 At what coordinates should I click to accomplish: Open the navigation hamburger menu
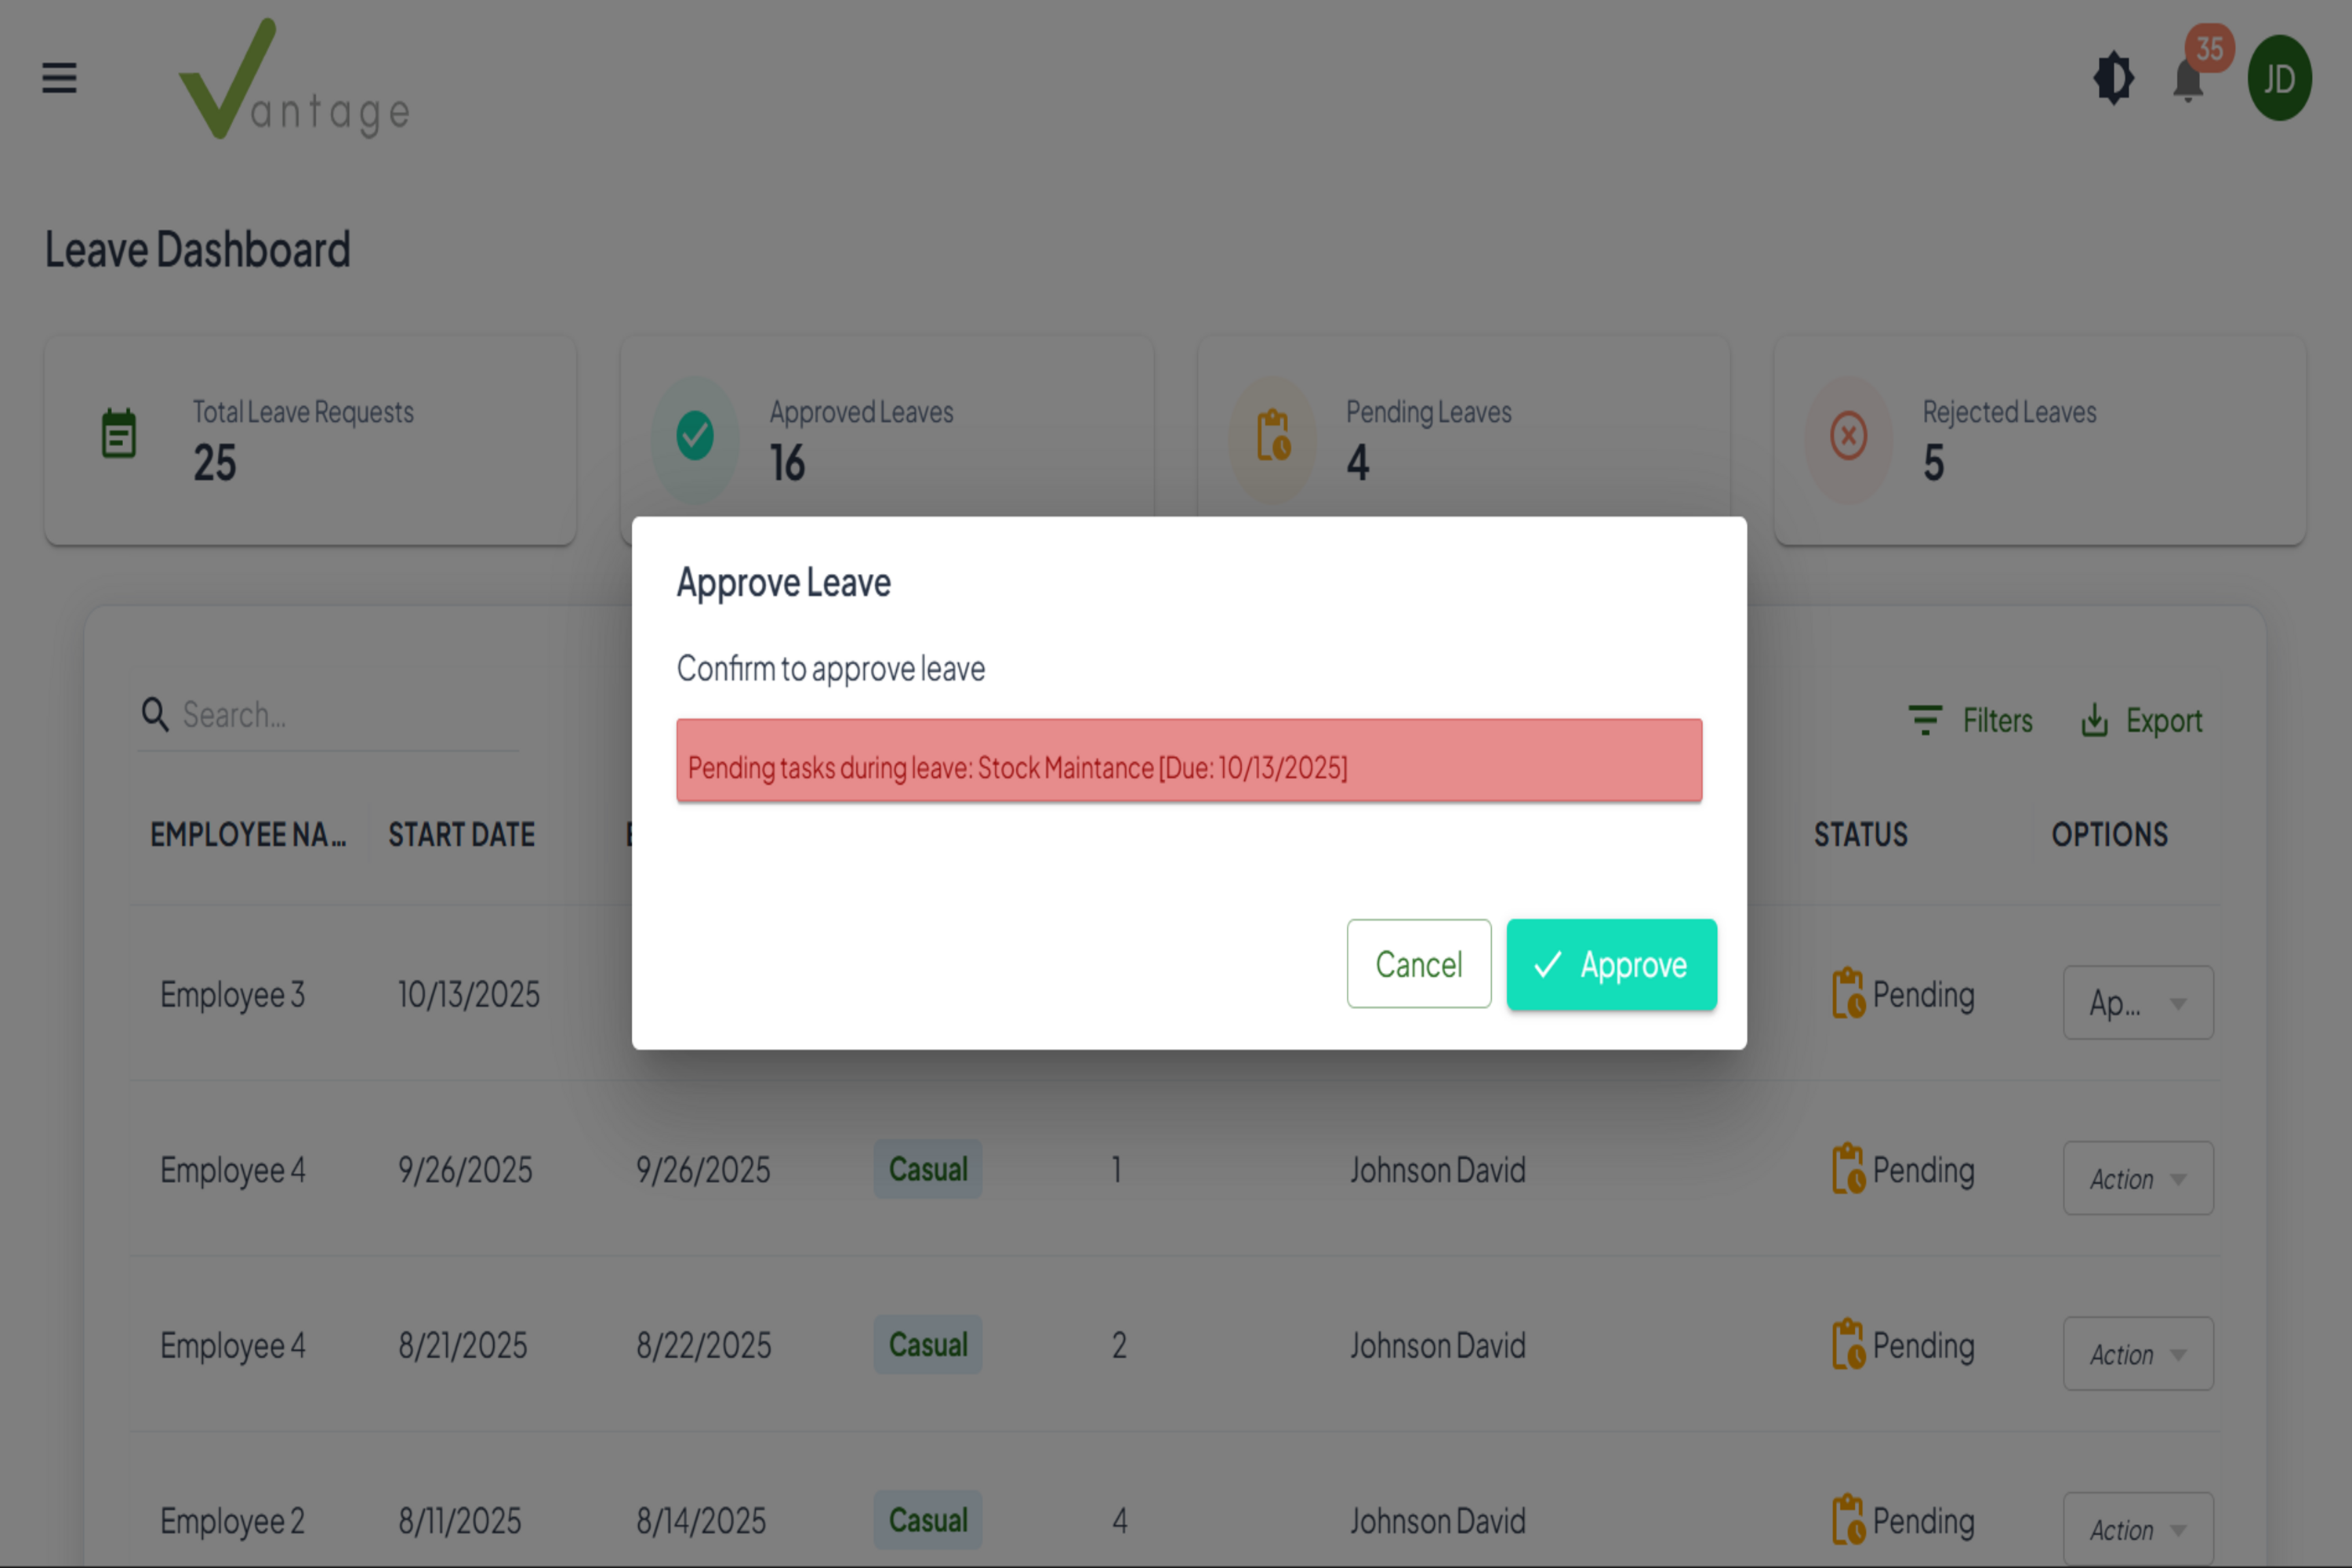[58, 78]
